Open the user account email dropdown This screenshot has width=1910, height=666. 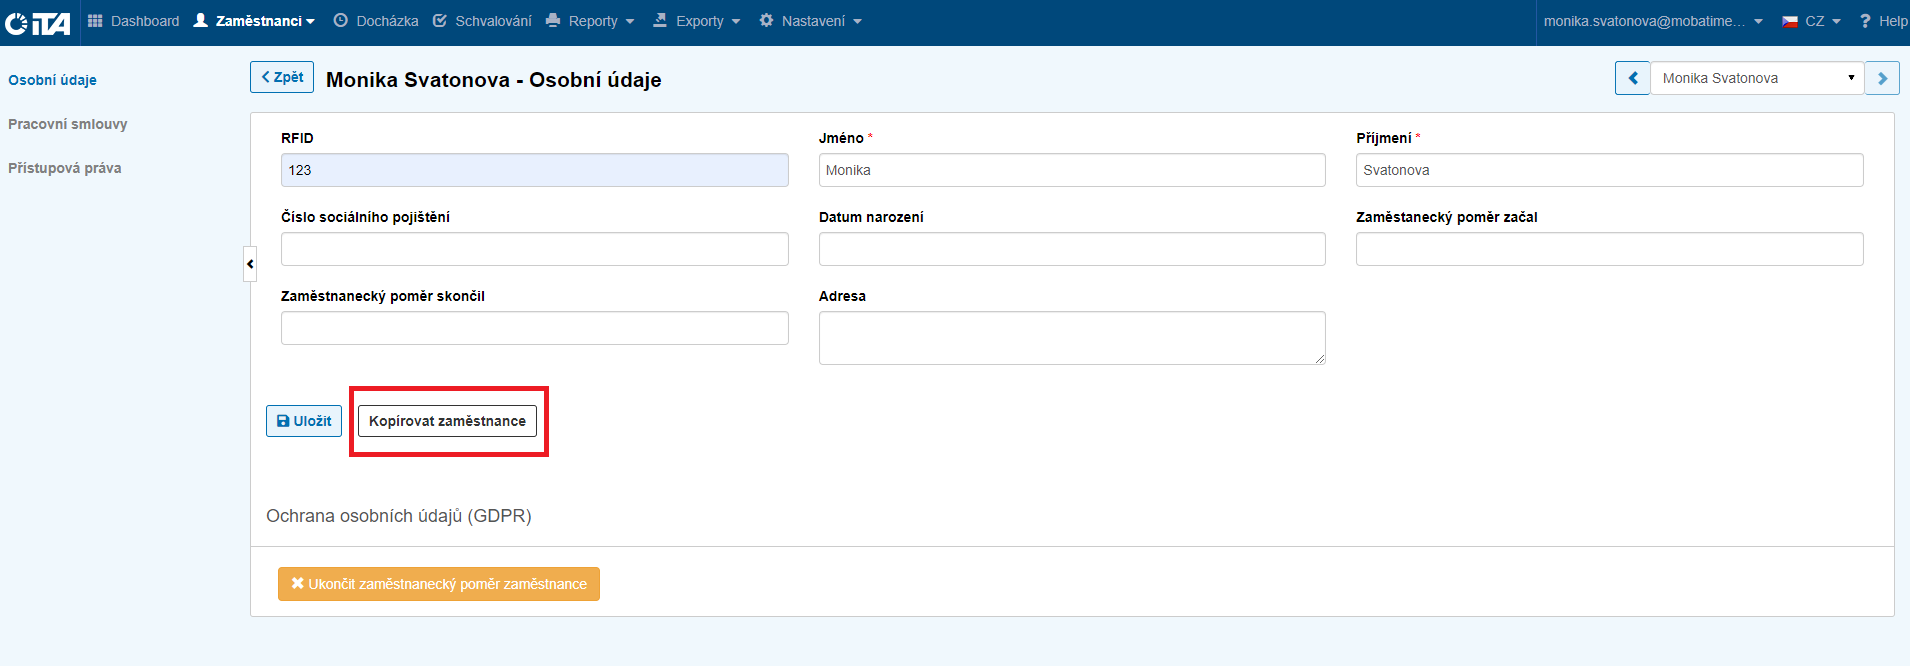coord(1652,21)
